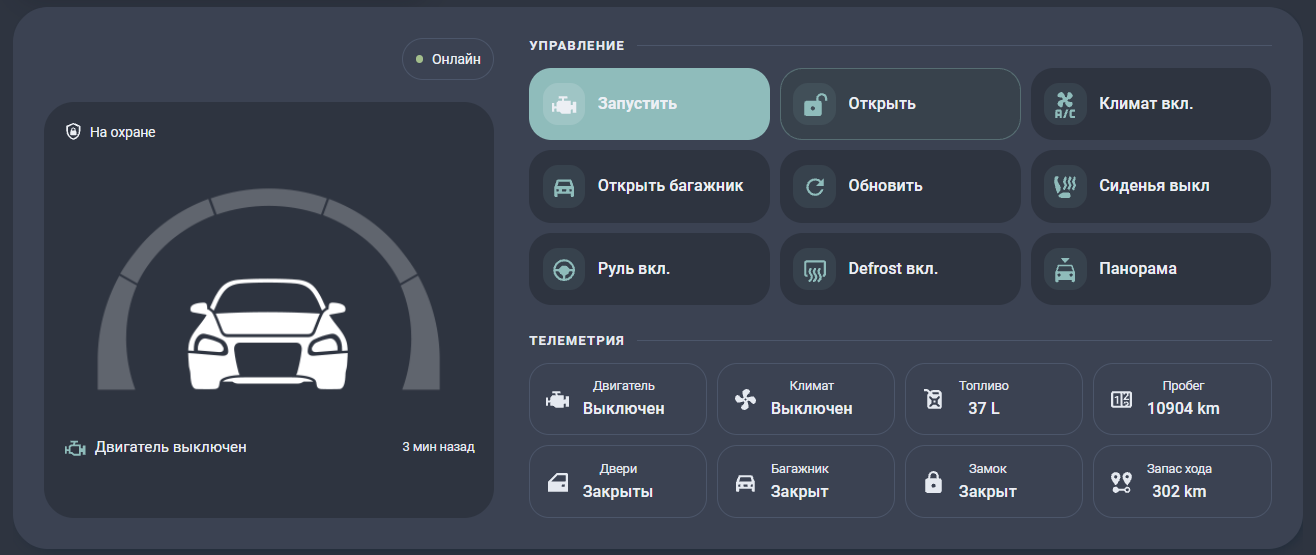Click the car icon on Открыть багажник
Viewport: 1316px width, 555px height.
click(x=564, y=186)
